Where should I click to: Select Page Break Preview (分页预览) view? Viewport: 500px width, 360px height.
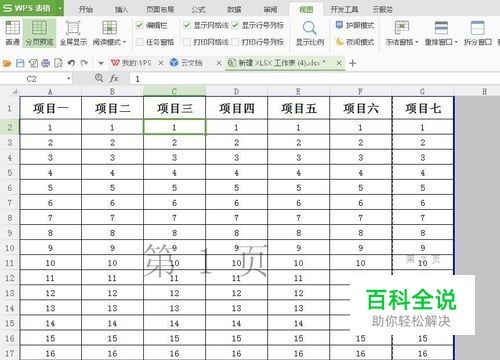[39, 33]
